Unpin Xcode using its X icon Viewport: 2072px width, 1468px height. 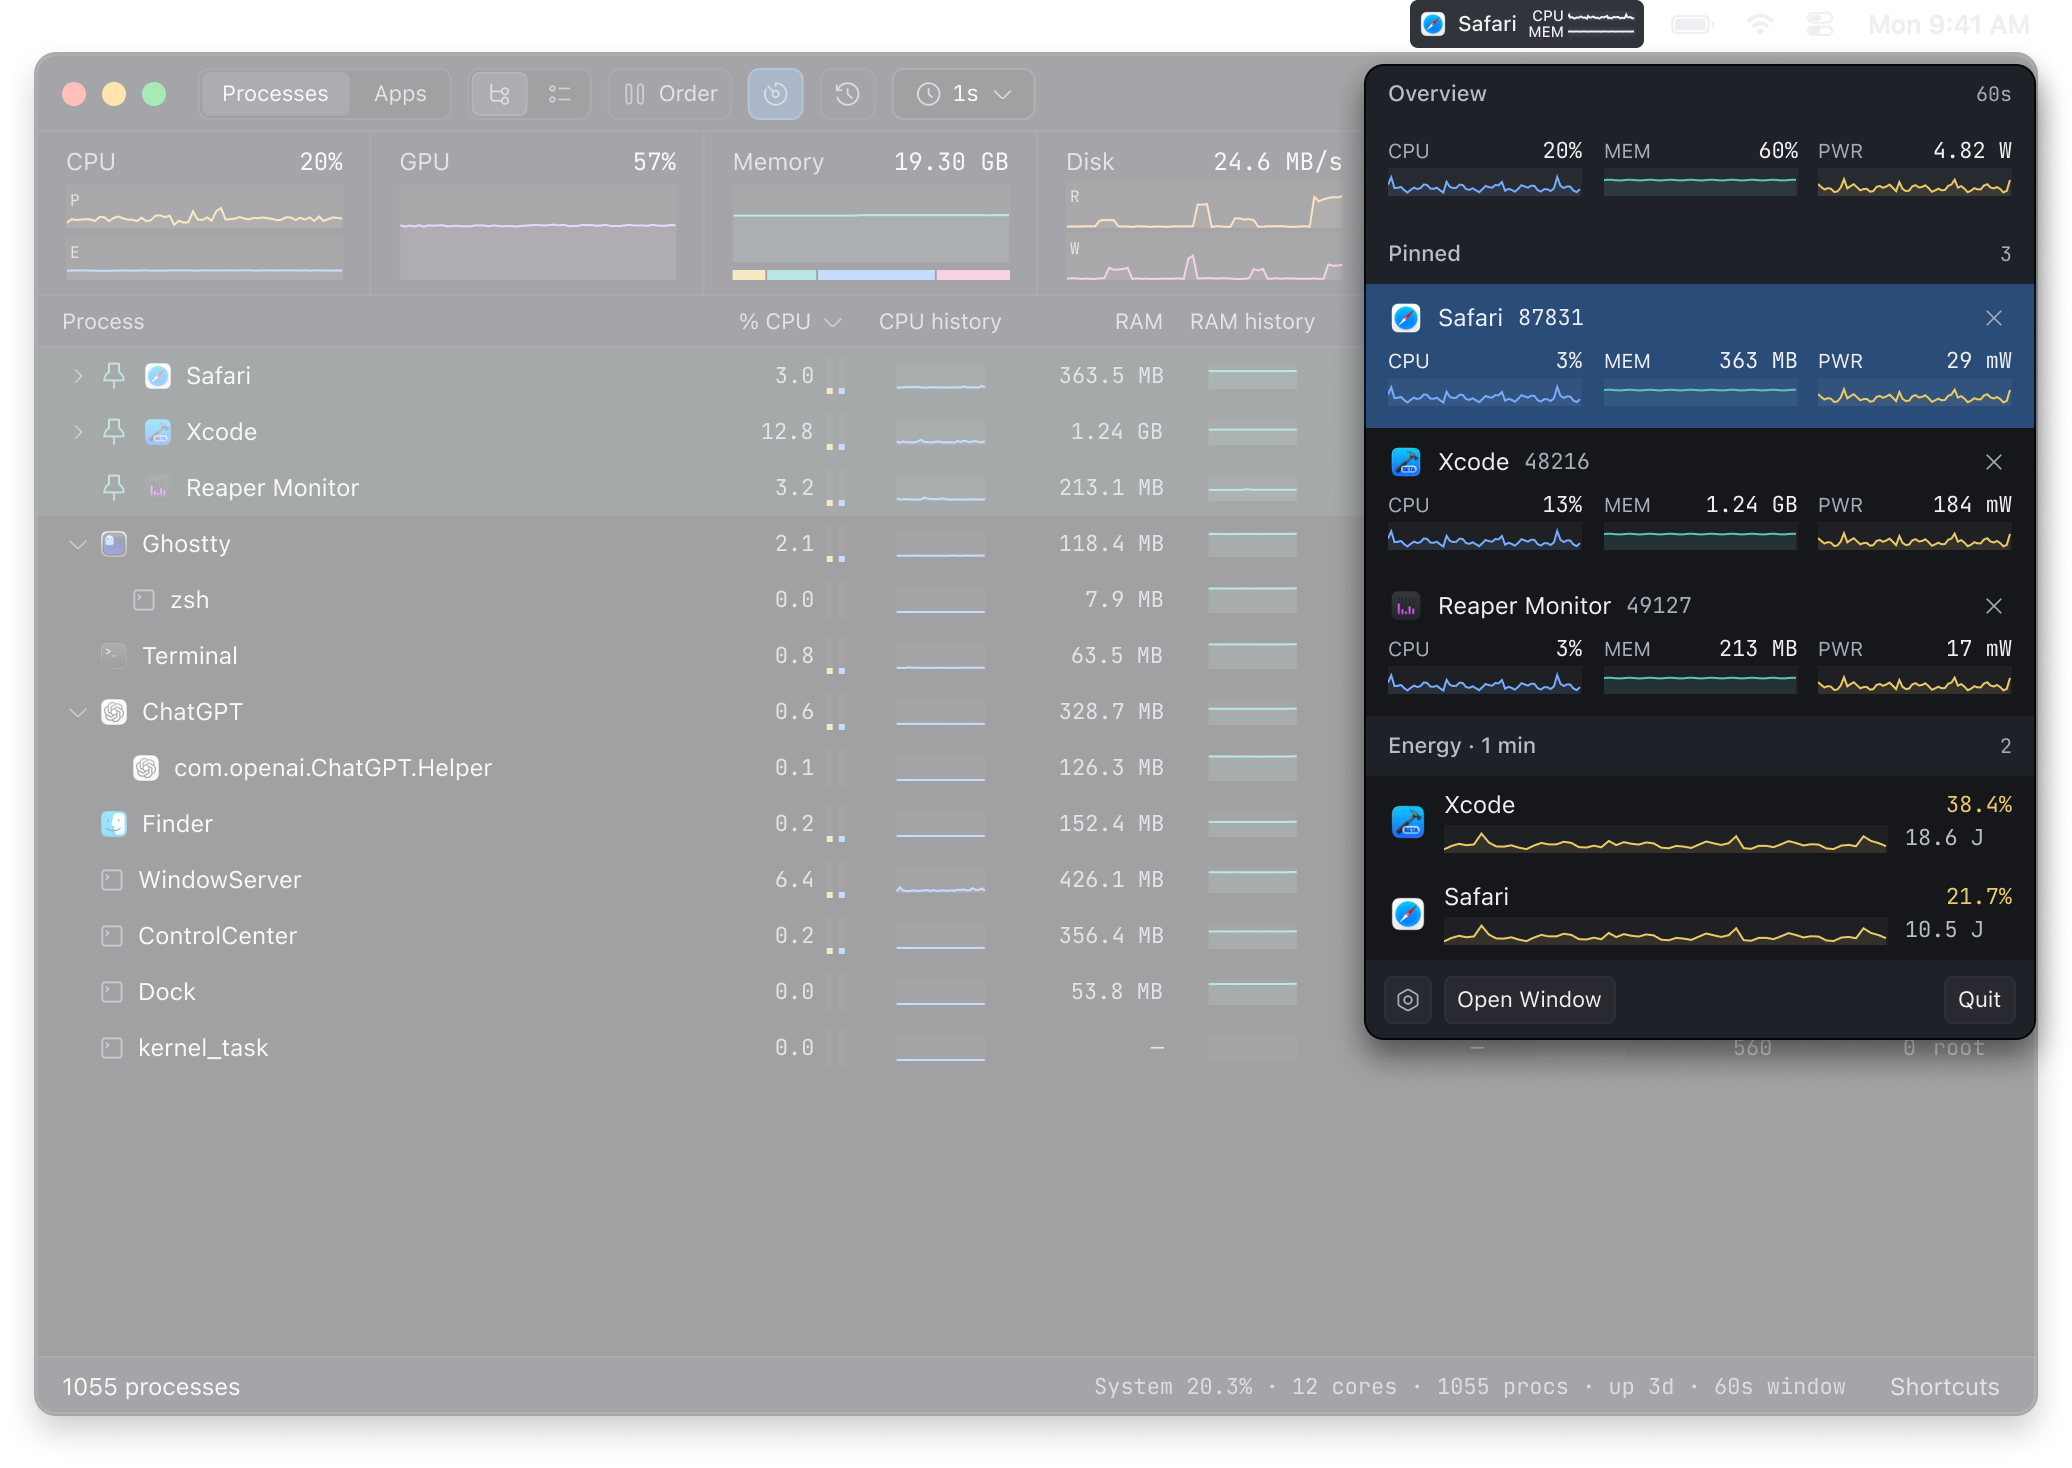pos(1994,462)
